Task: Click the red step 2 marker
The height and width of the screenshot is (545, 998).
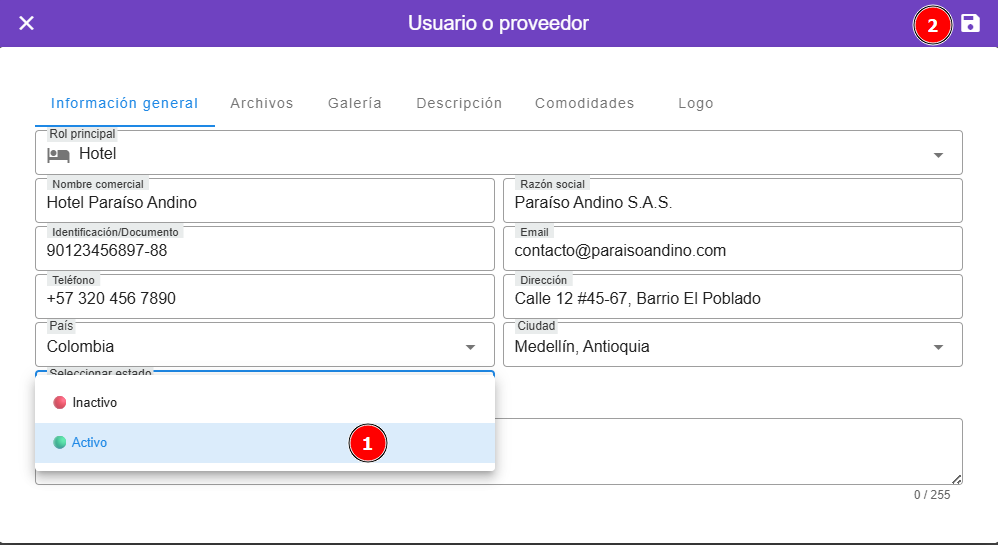Action: tap(932, 26)
